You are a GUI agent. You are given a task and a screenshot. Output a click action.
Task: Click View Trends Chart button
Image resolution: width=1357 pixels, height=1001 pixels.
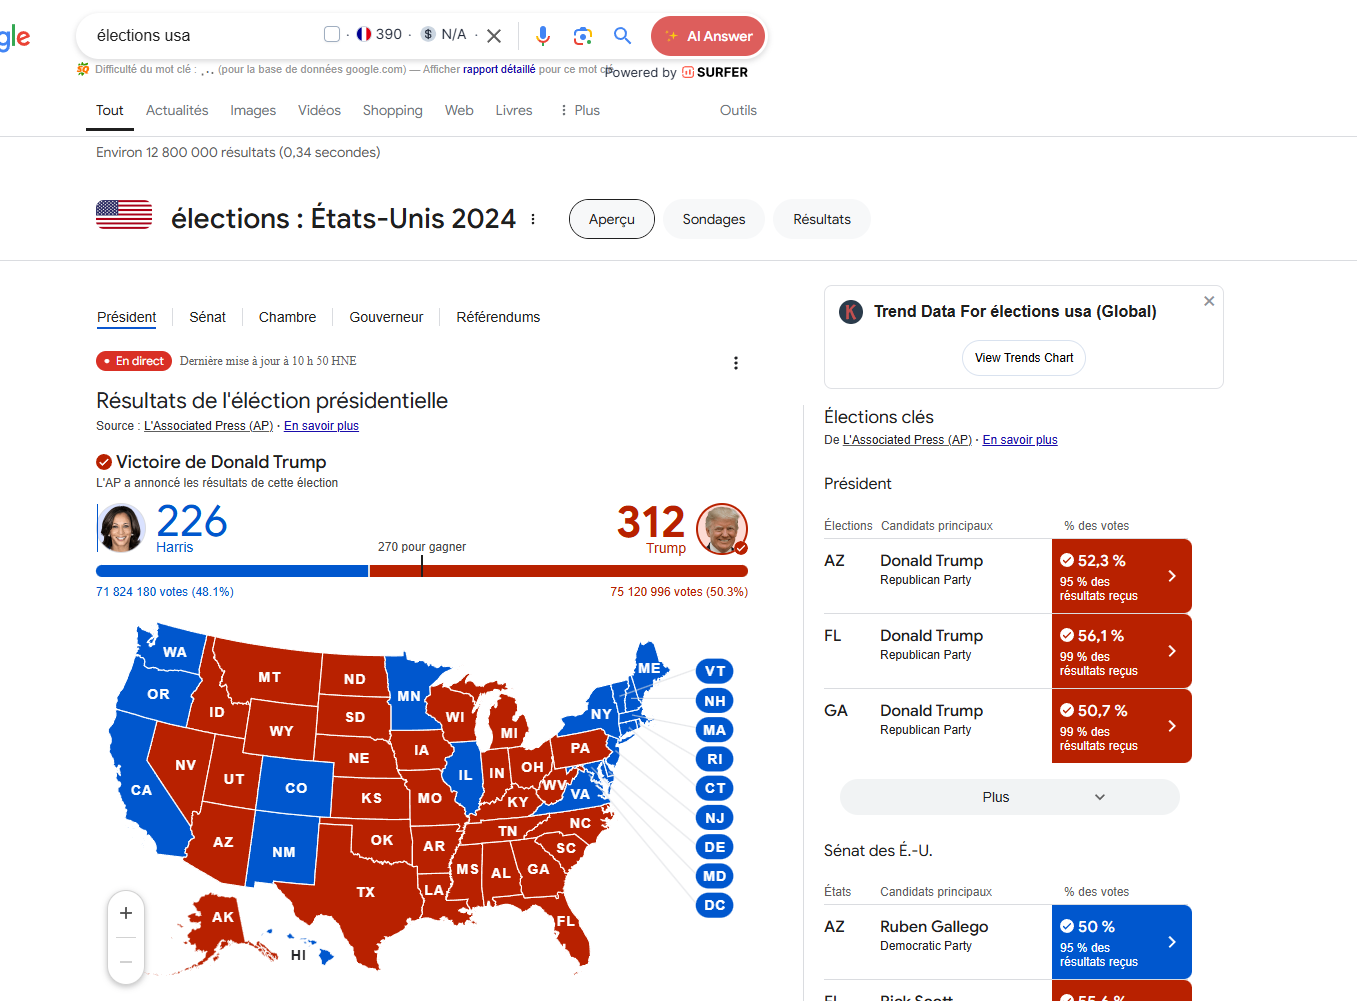tap(1023, 358)
